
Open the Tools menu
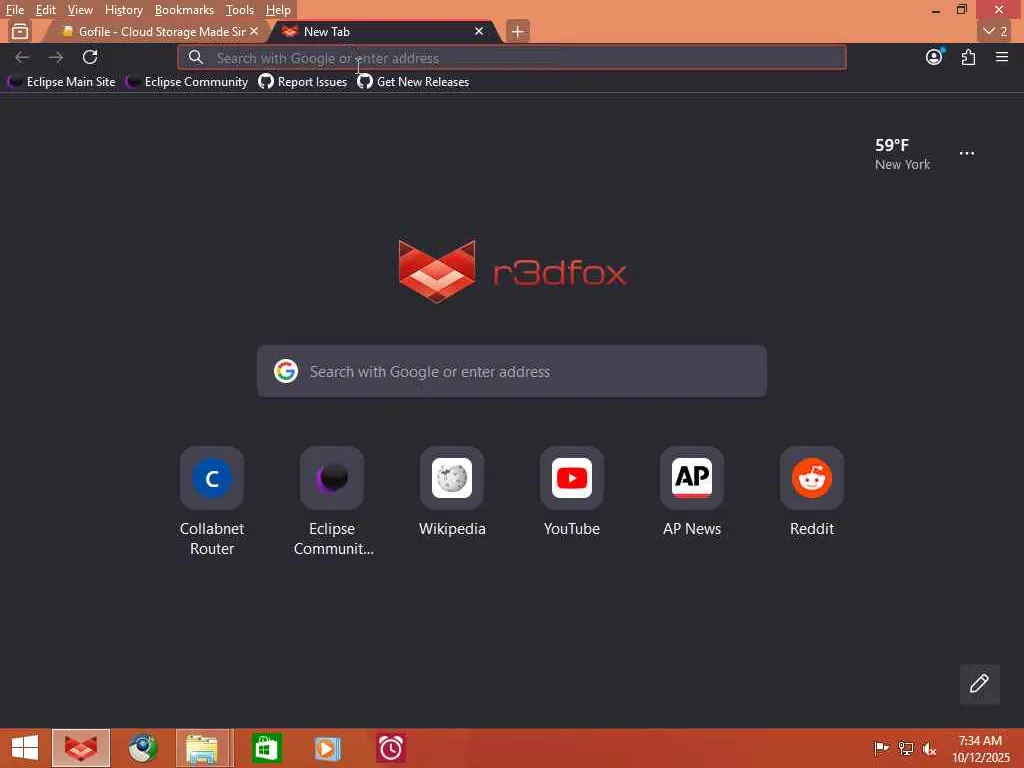pos(240,10)
